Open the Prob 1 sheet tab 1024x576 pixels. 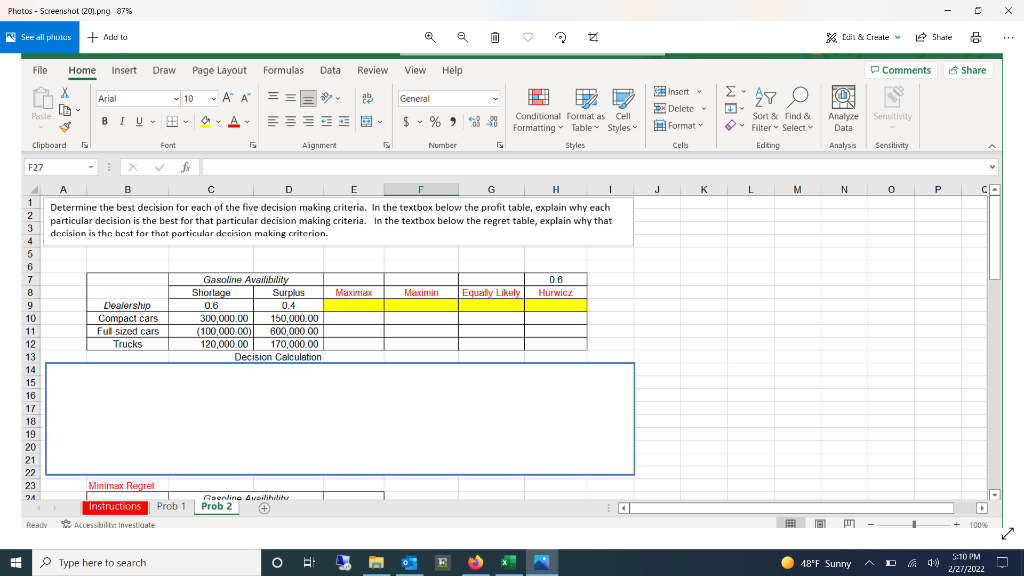point(170,506)
